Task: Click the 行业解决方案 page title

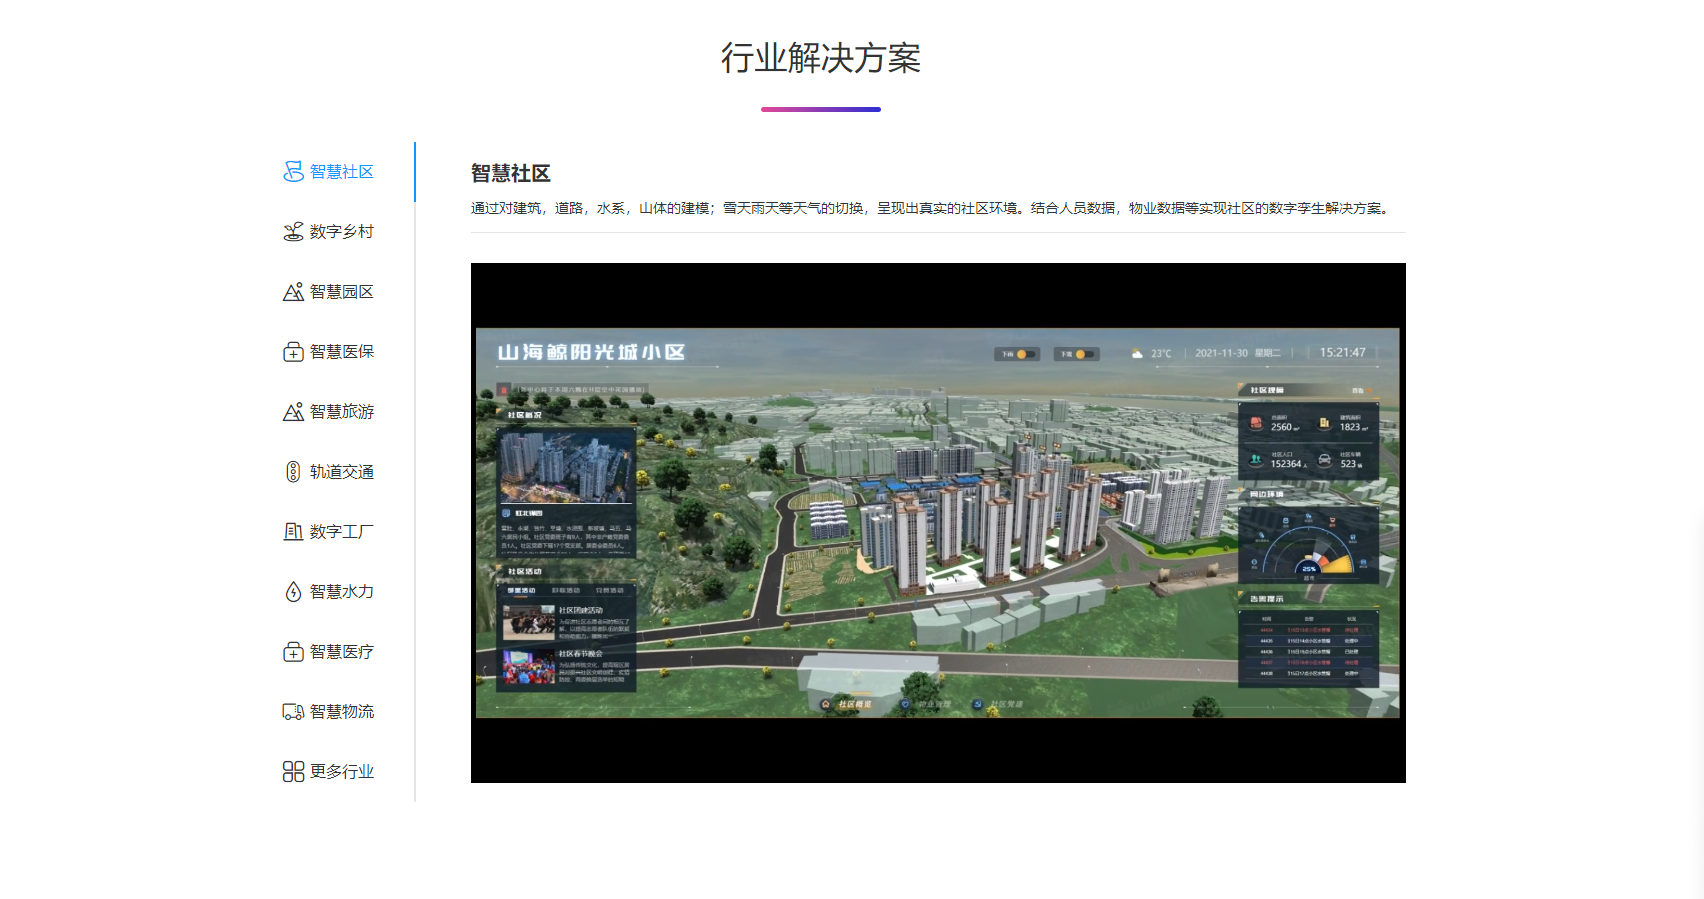Action: click(x=821, y=58)
